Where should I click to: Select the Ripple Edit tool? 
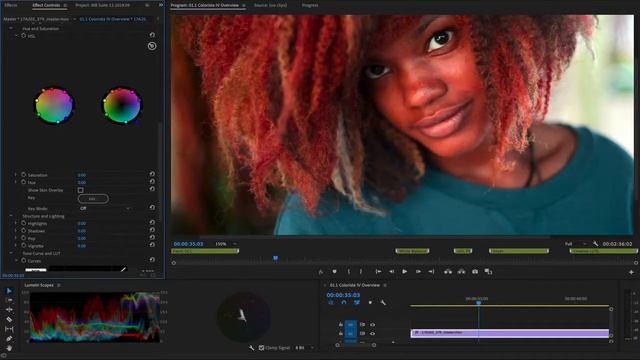(9, 309)
